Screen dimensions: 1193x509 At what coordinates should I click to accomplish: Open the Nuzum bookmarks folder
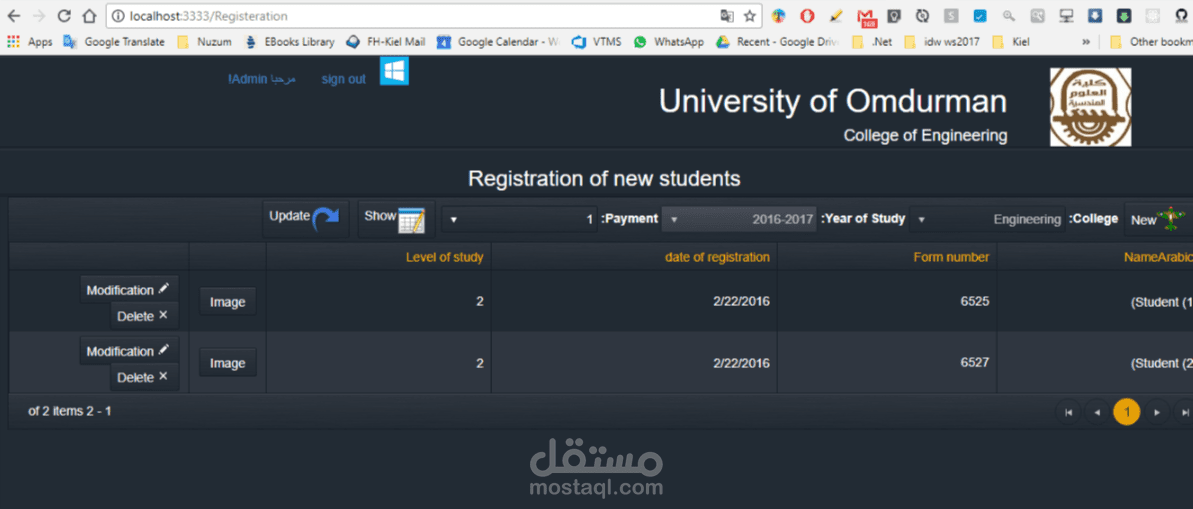[204, 42]
